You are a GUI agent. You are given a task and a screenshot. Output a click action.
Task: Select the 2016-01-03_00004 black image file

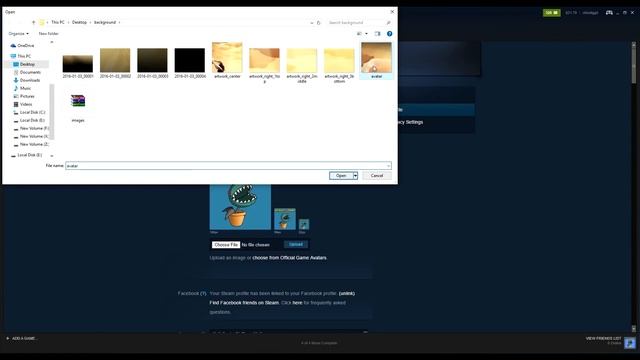190,62
